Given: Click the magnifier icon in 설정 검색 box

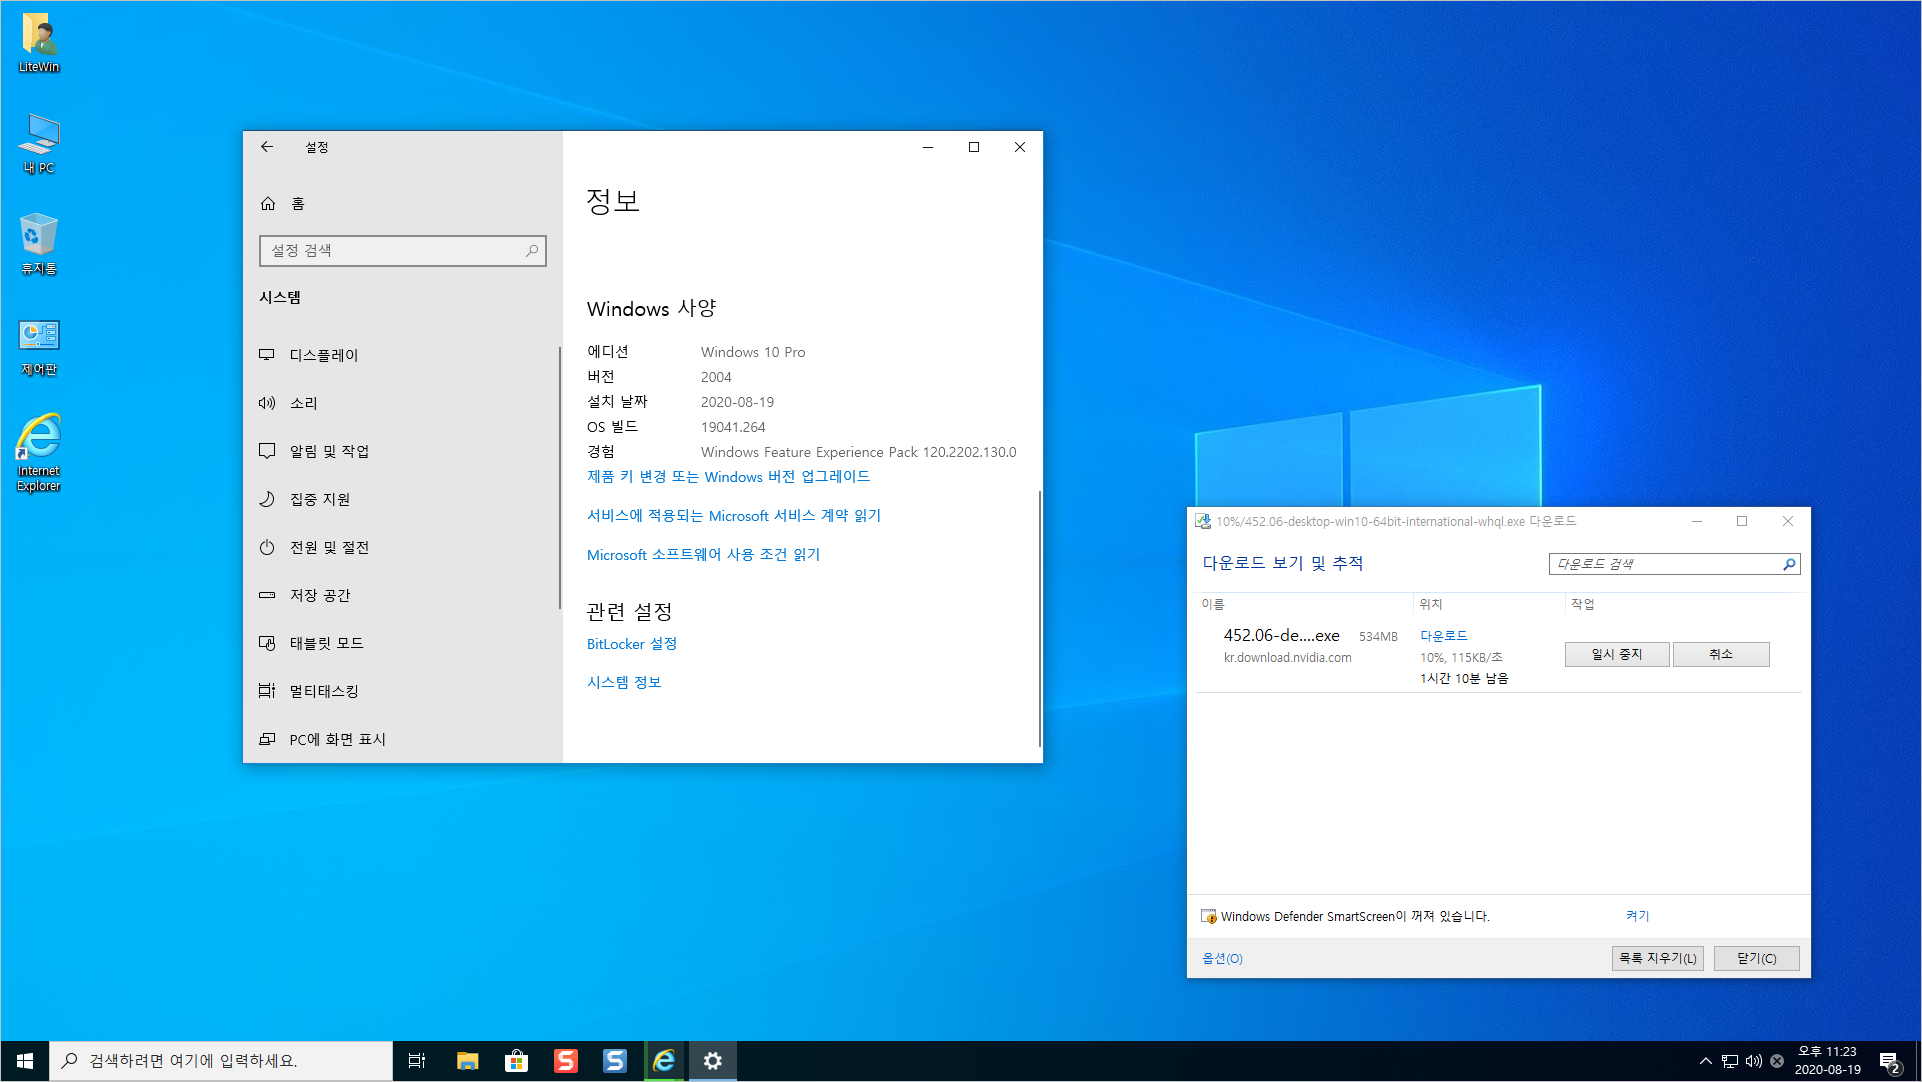Looking at the screenshot, I should click(x=532, y=251).
